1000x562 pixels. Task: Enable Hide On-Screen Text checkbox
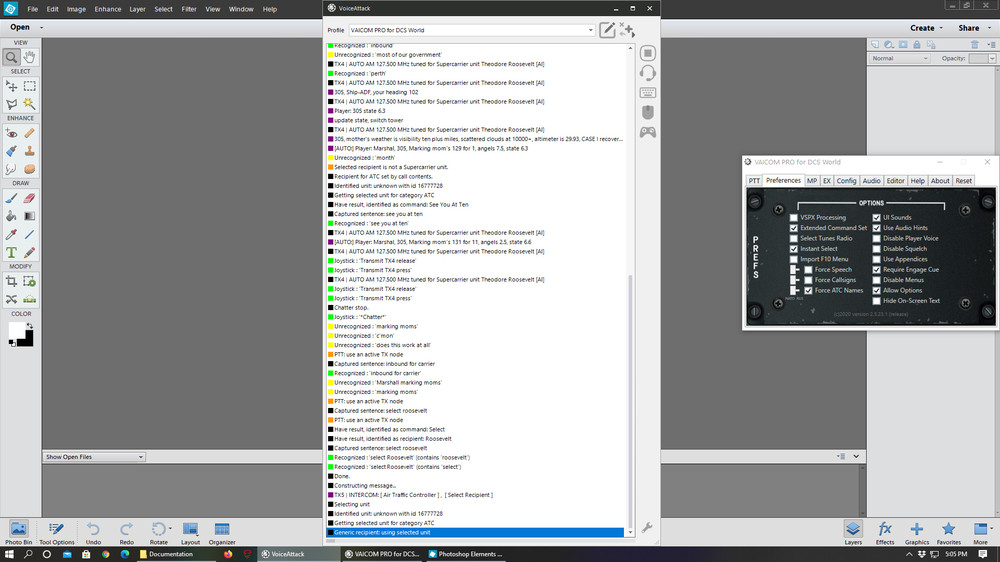pyautogui.click(x=876, y=301)
